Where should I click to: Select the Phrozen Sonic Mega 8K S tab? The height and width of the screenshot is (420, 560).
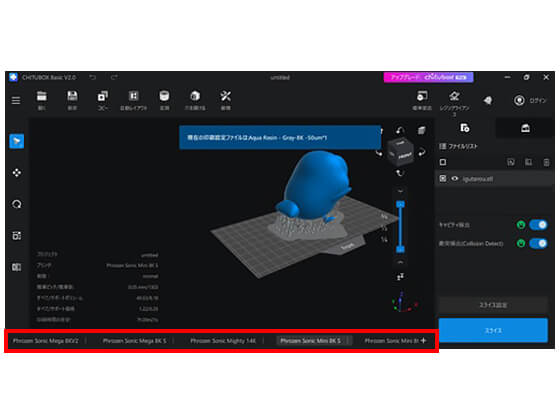[x=134, y=341]
